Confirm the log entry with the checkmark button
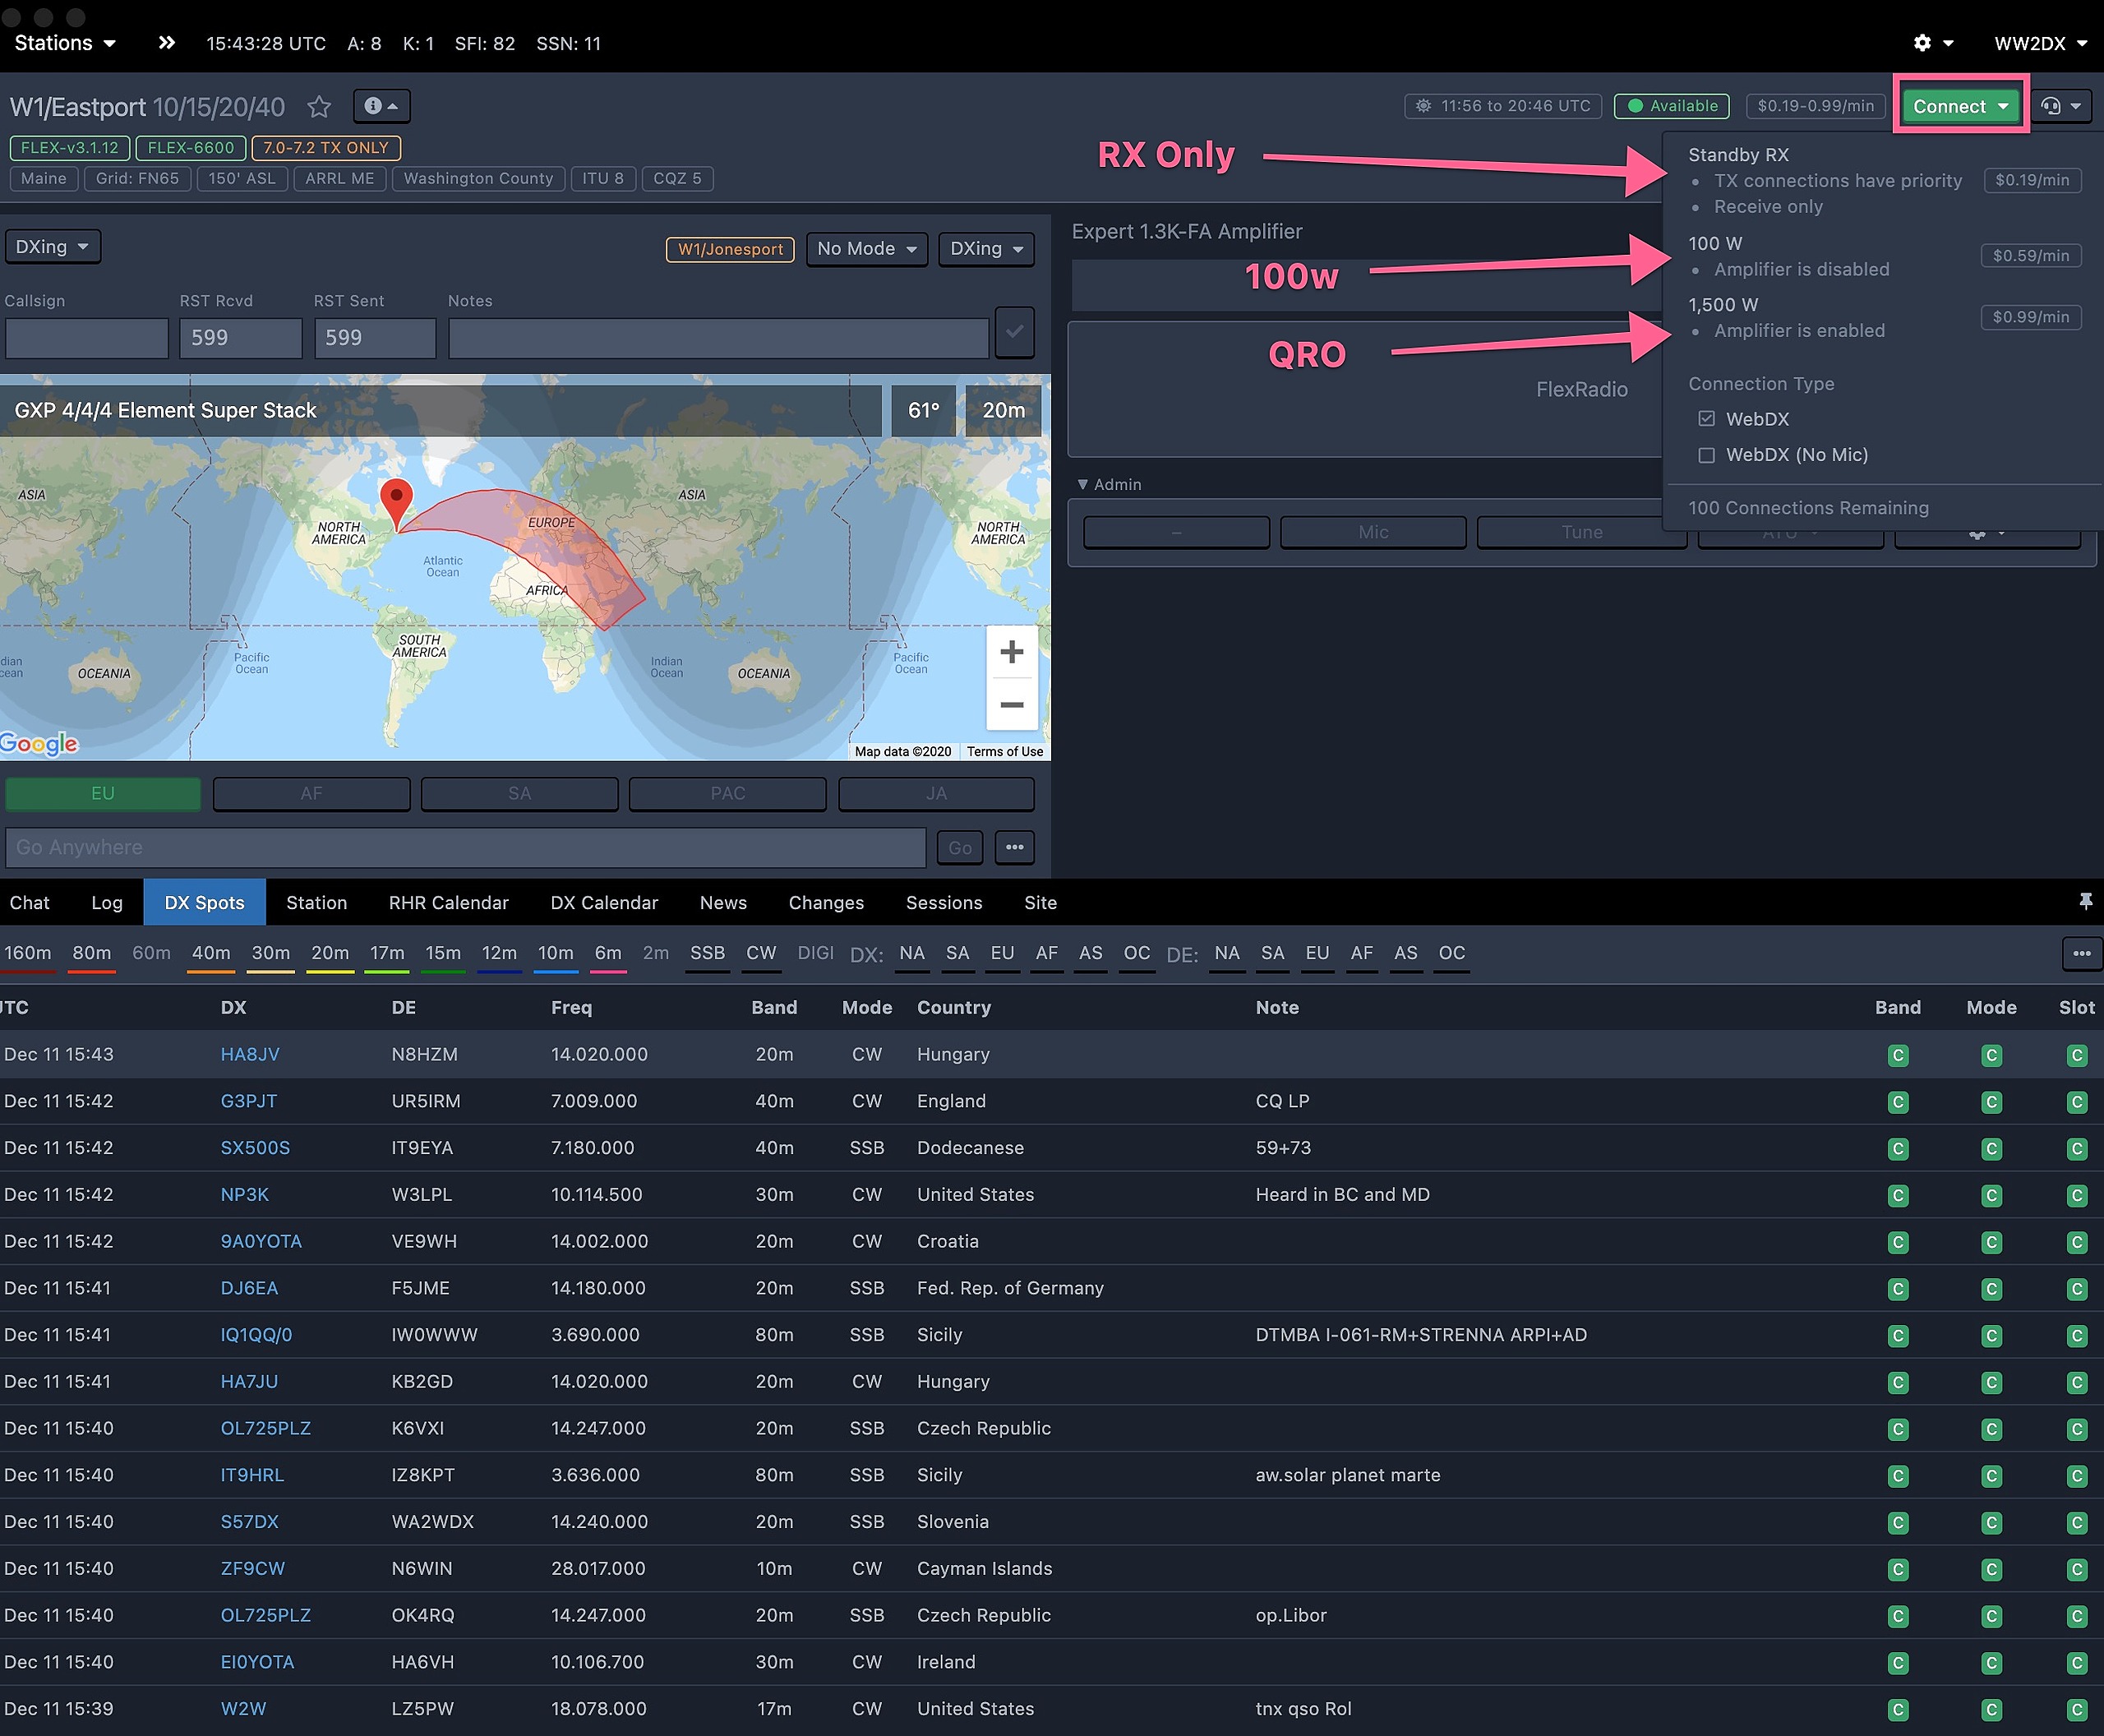2104x1736 pixels. point(1014,333)
